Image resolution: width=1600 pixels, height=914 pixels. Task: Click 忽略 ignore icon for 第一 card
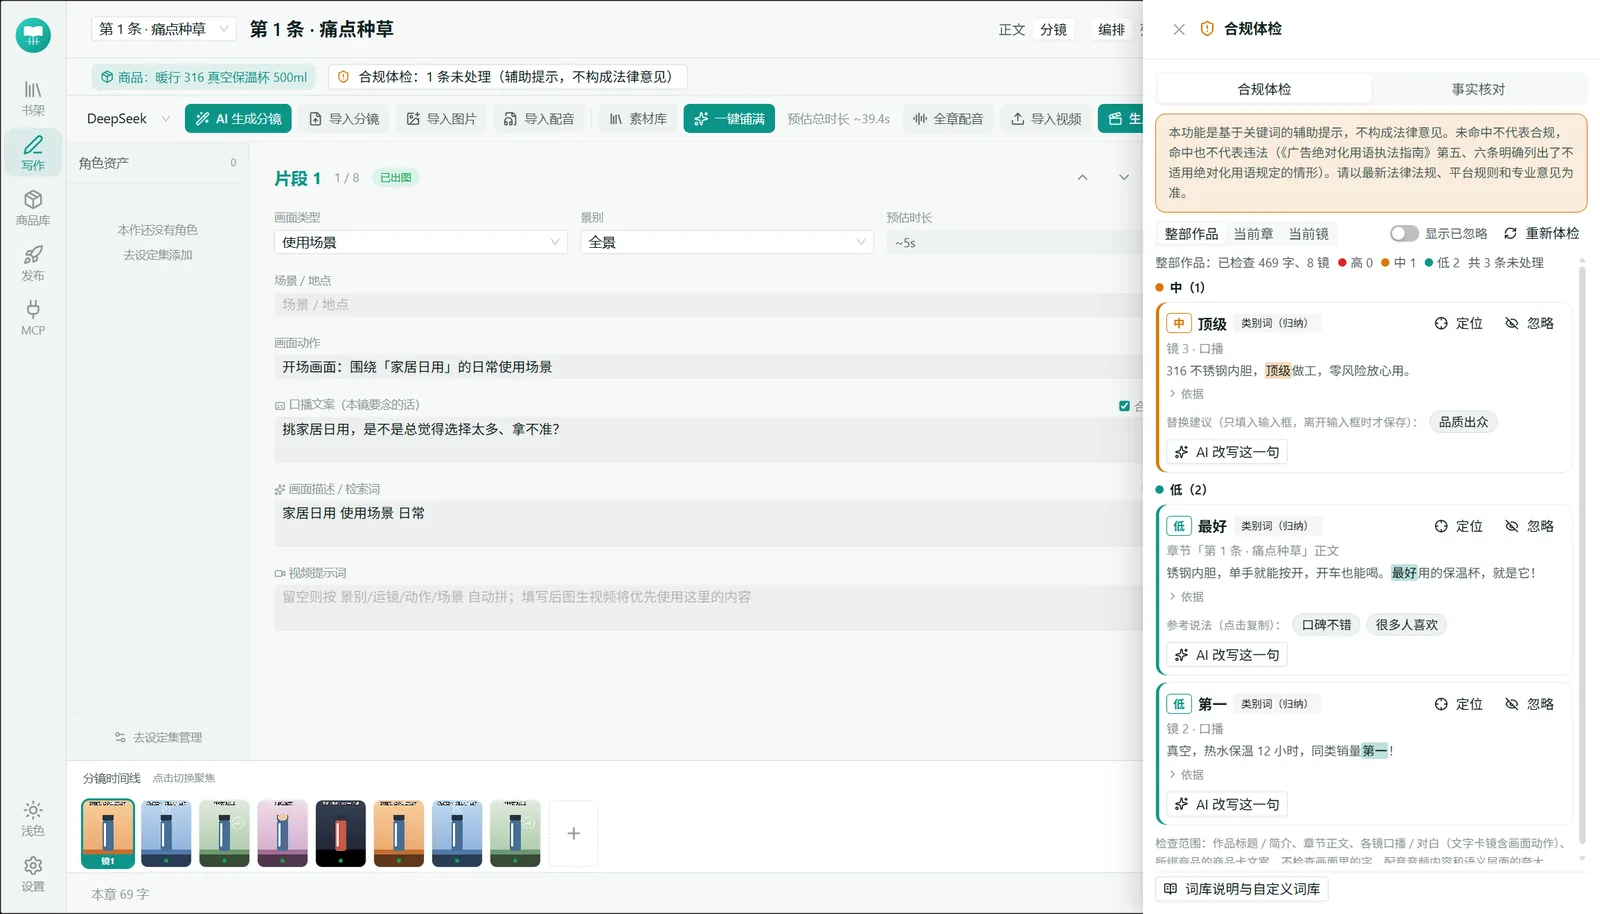[x=1530, y=704]
